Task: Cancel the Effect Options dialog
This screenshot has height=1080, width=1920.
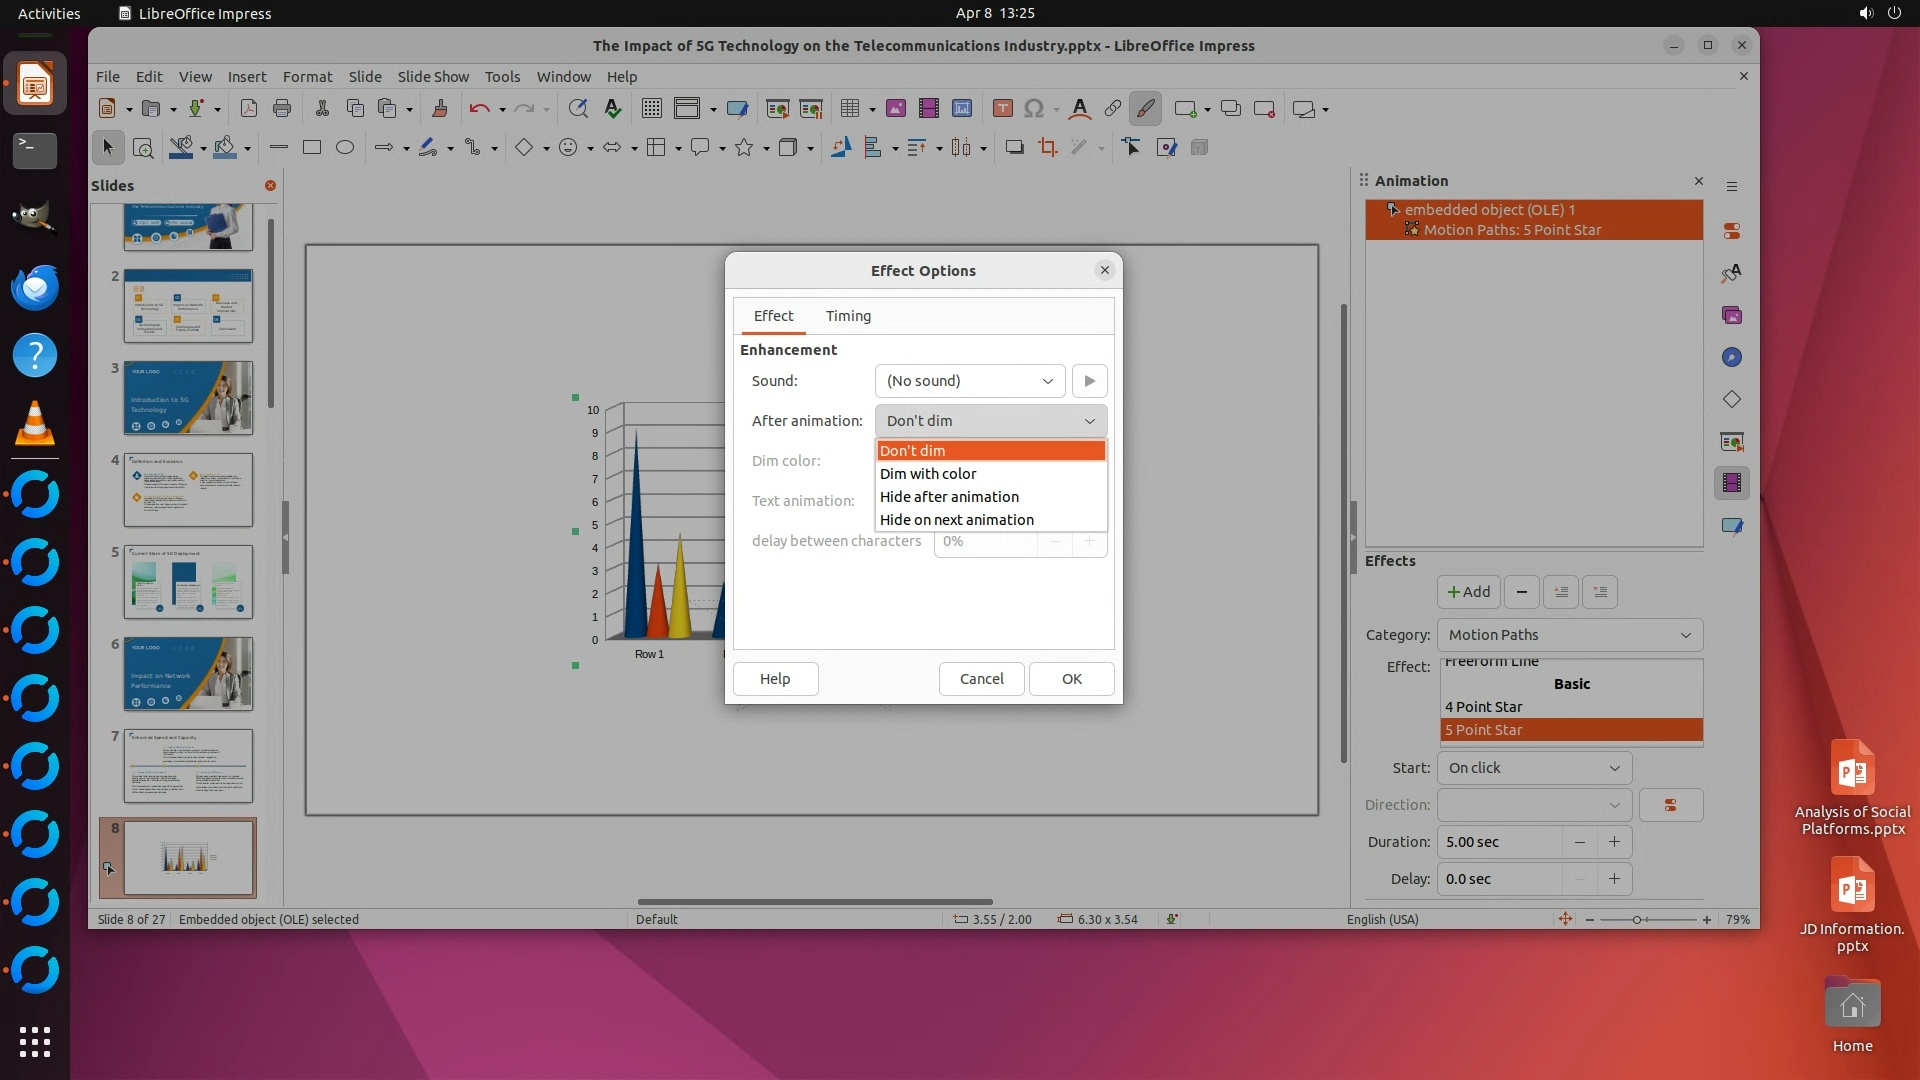Action: pos(980,679)
